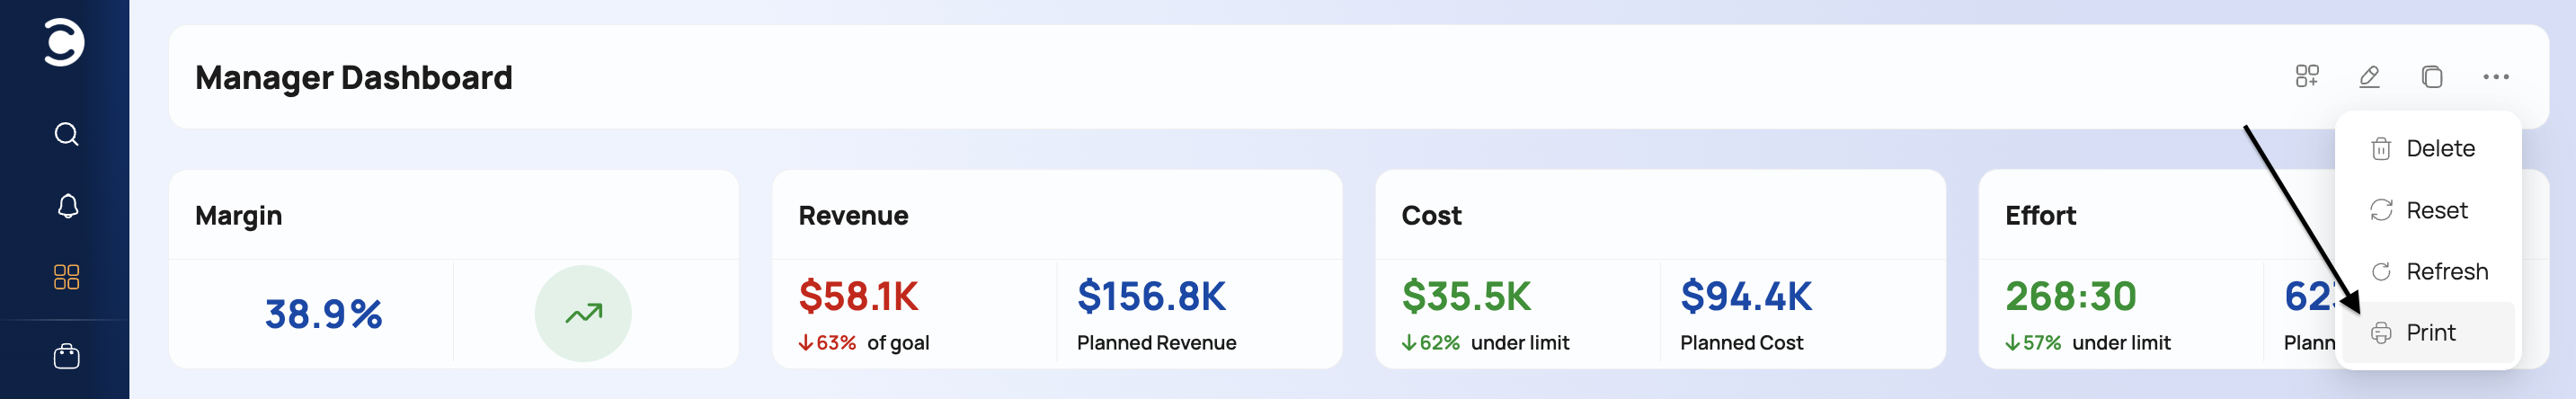This screenshot has height=399, width=2576.
Task: Click the green margin trend indicator
Action: pyautogui.click(x=583, y=314)
